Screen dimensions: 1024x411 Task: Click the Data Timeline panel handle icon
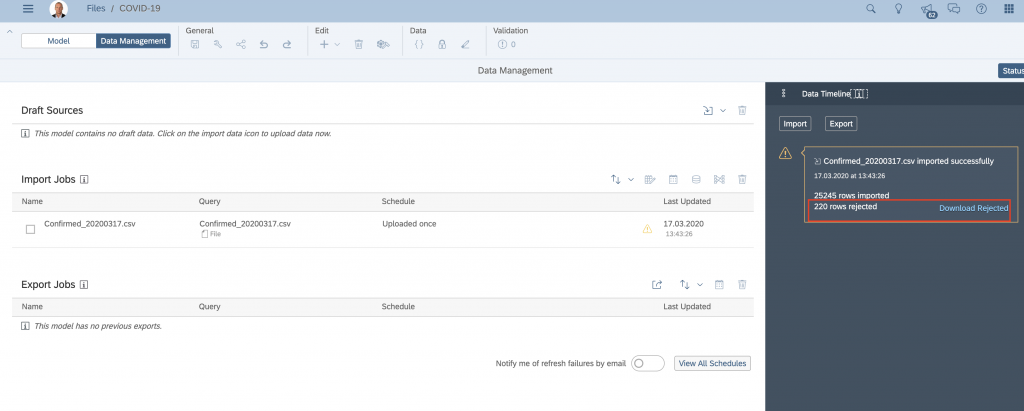(x=784, y=93)
